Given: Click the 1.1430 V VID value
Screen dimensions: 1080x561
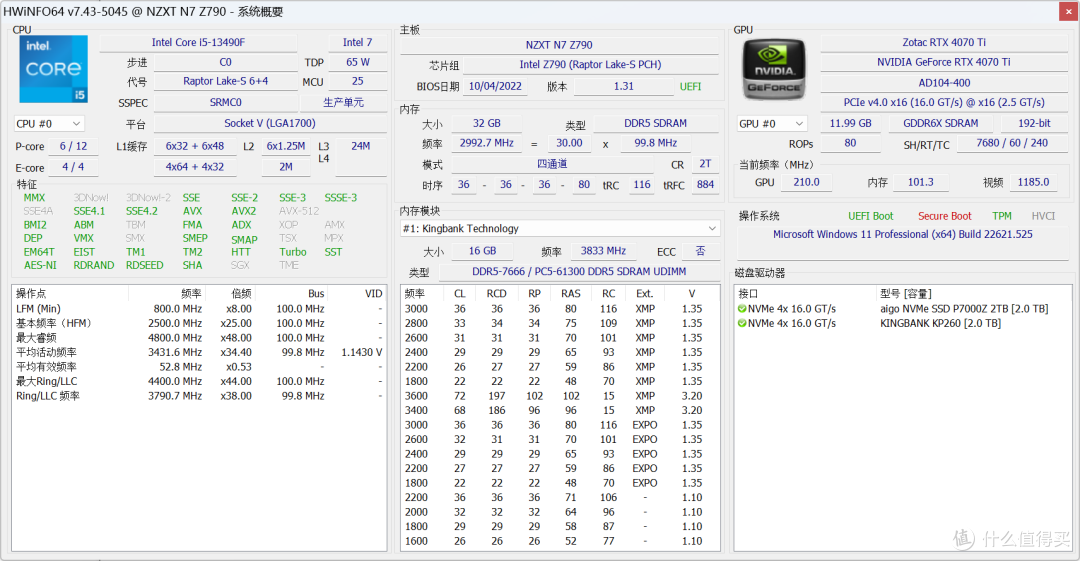Looking at the screenshot, I should (x=362, y=352).
